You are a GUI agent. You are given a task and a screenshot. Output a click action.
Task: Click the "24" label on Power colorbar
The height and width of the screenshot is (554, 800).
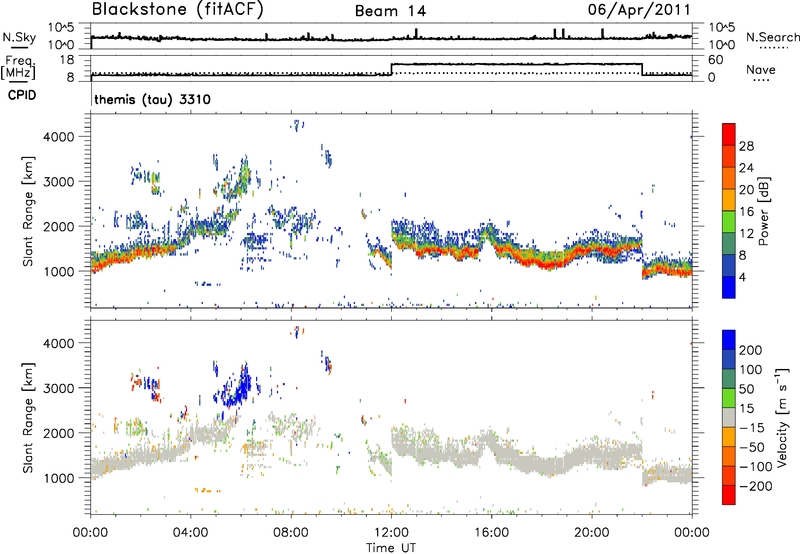click(746, 168)
